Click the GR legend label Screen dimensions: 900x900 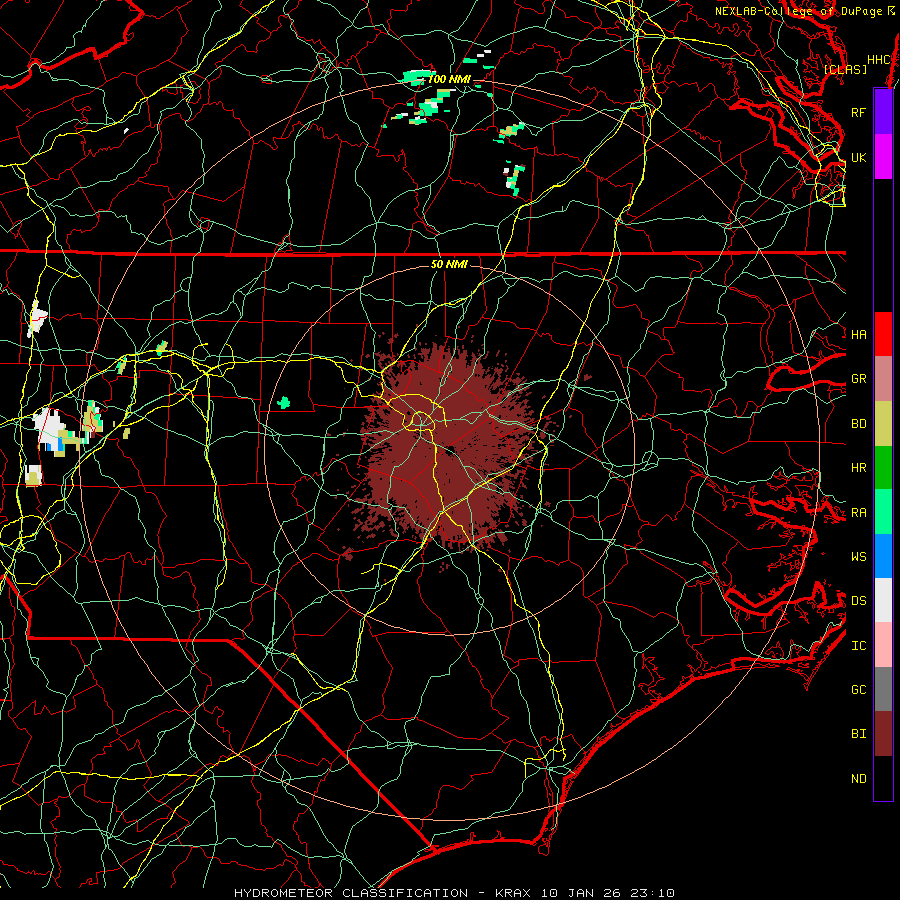click(x=859, y=379)
